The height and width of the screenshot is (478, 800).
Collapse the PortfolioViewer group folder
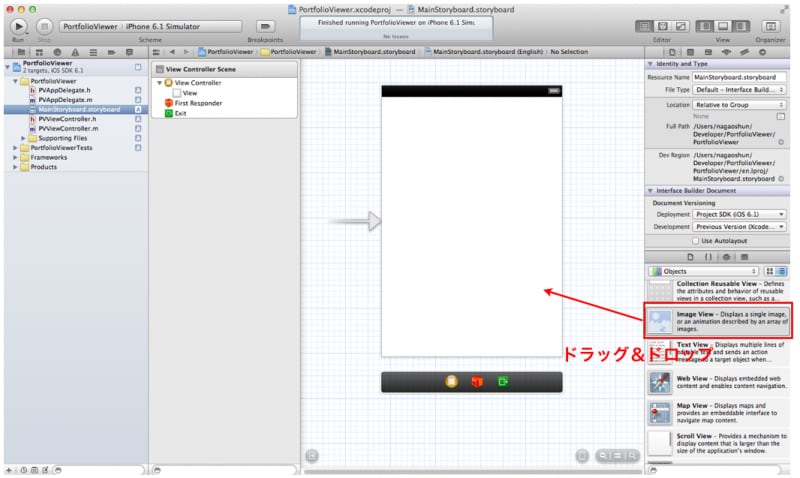point(15,81)
